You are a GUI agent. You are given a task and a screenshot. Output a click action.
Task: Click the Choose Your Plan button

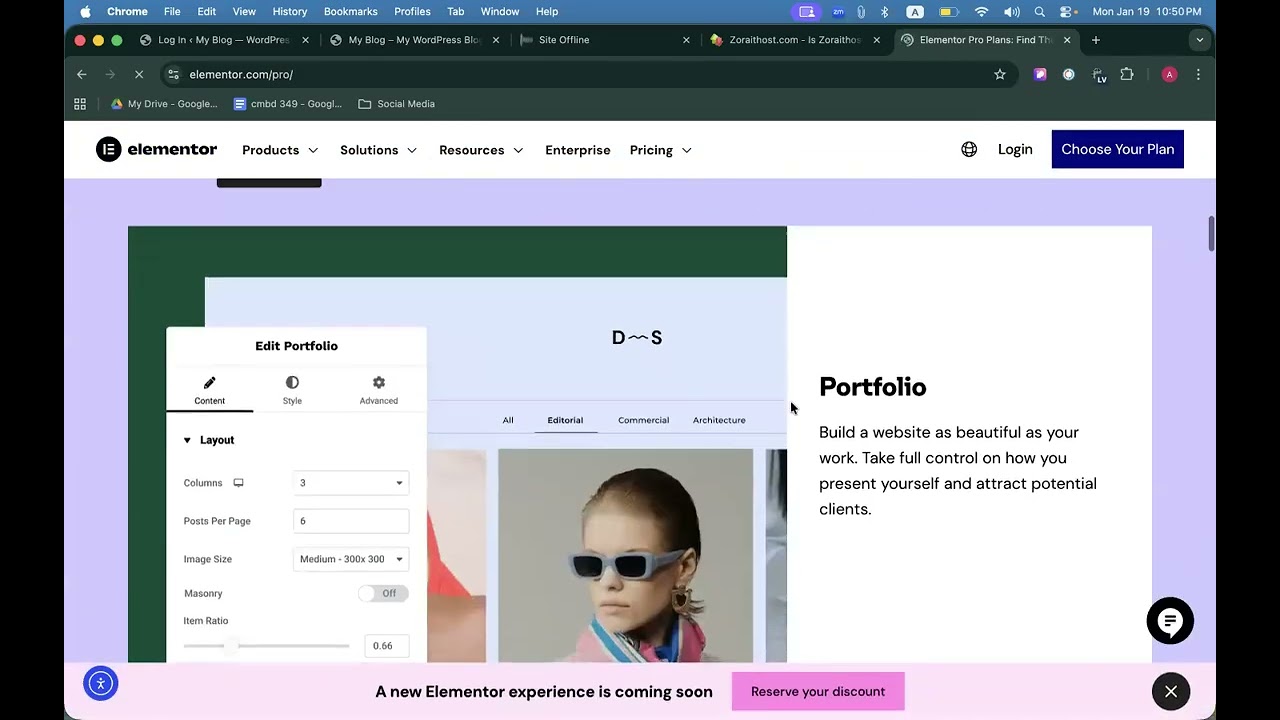pyautogui.click(x=1117, y=149)
